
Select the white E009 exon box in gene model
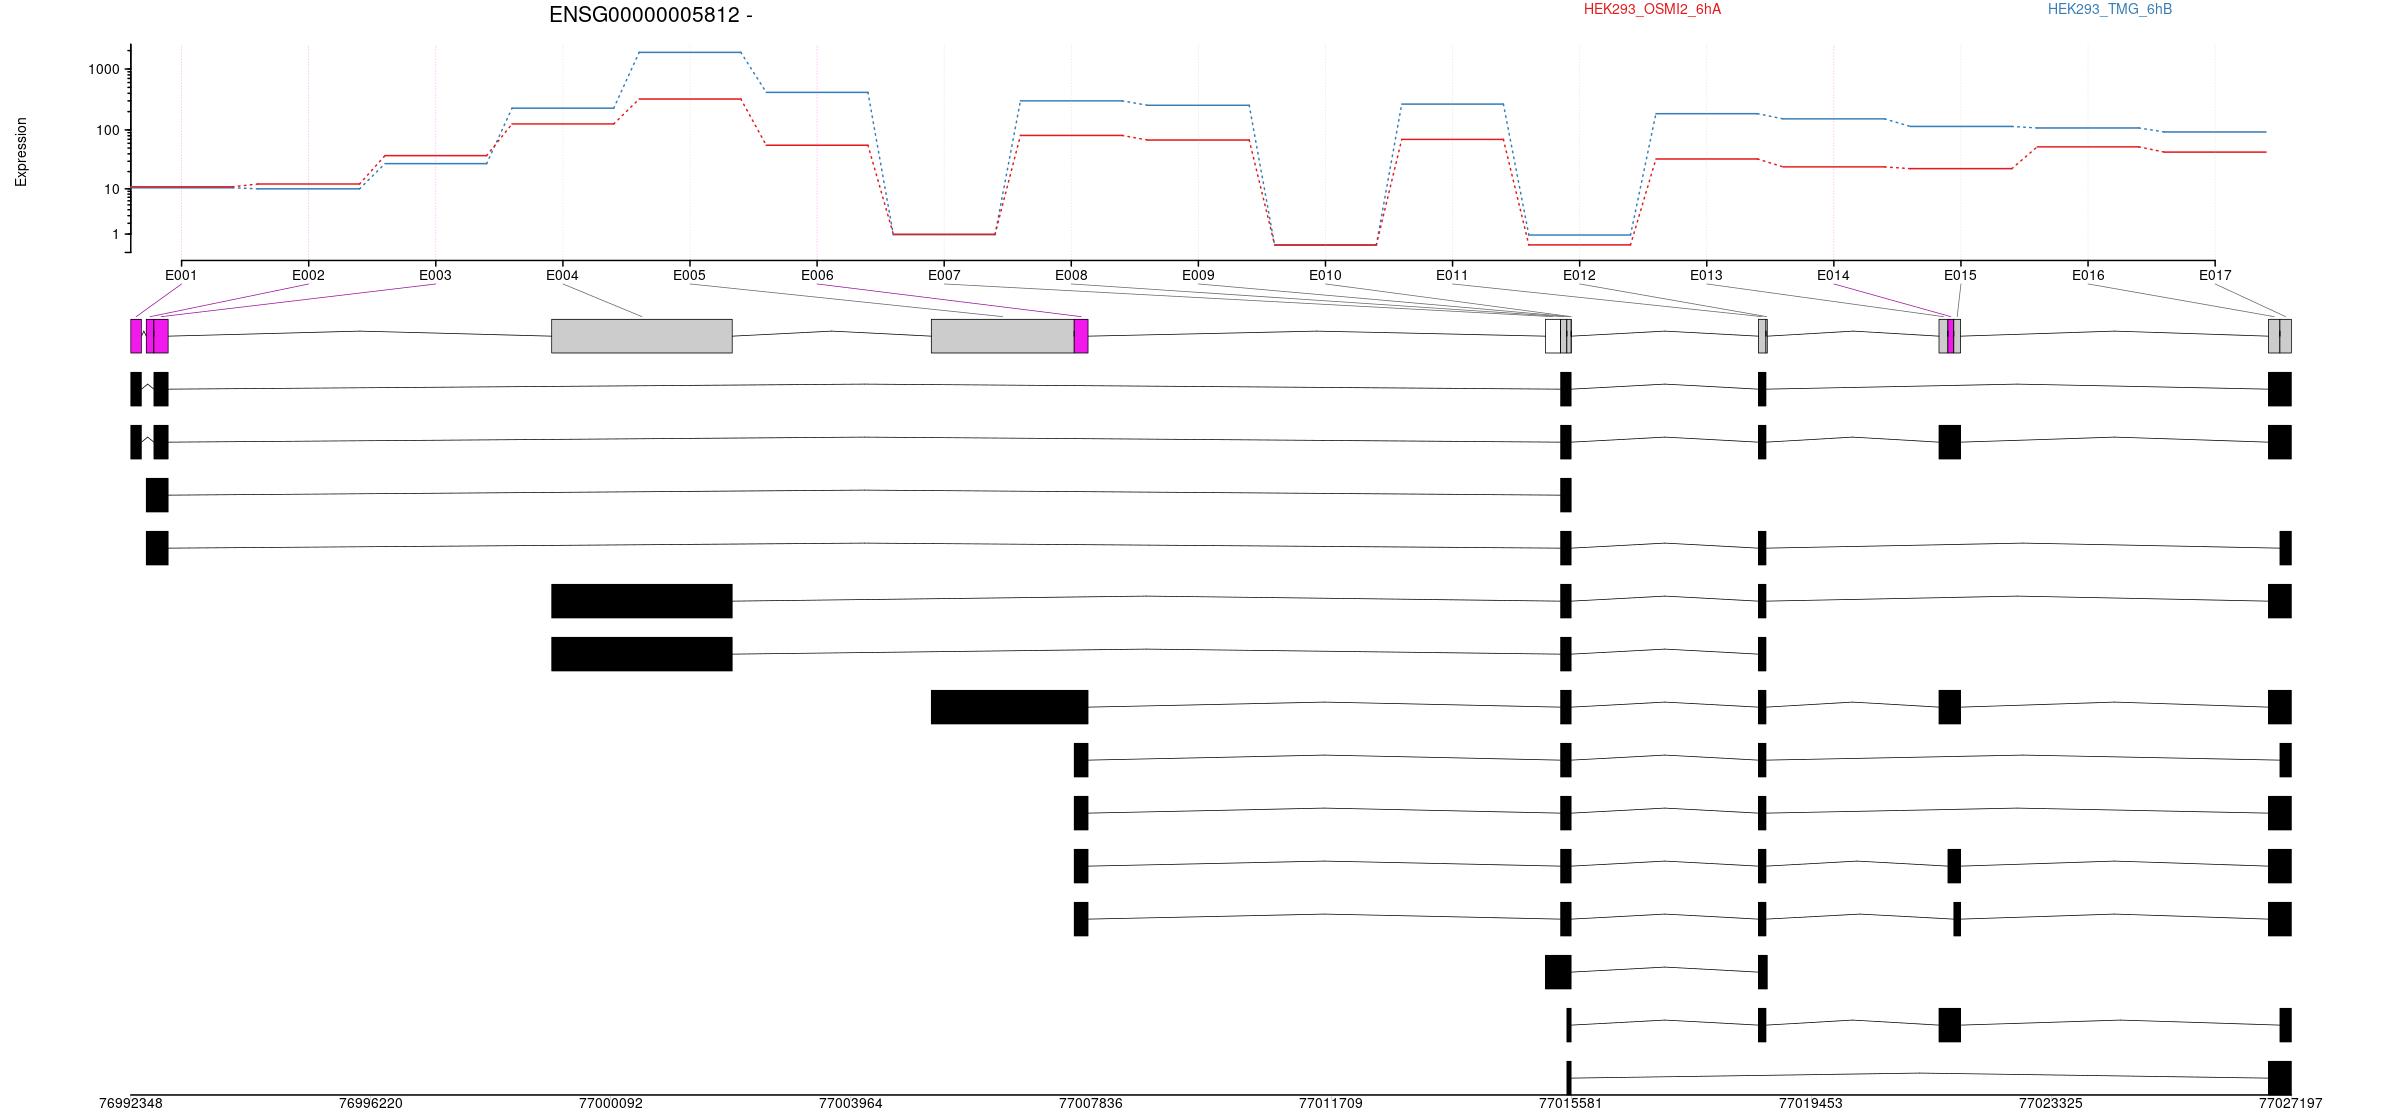(x=1553, y=336)
